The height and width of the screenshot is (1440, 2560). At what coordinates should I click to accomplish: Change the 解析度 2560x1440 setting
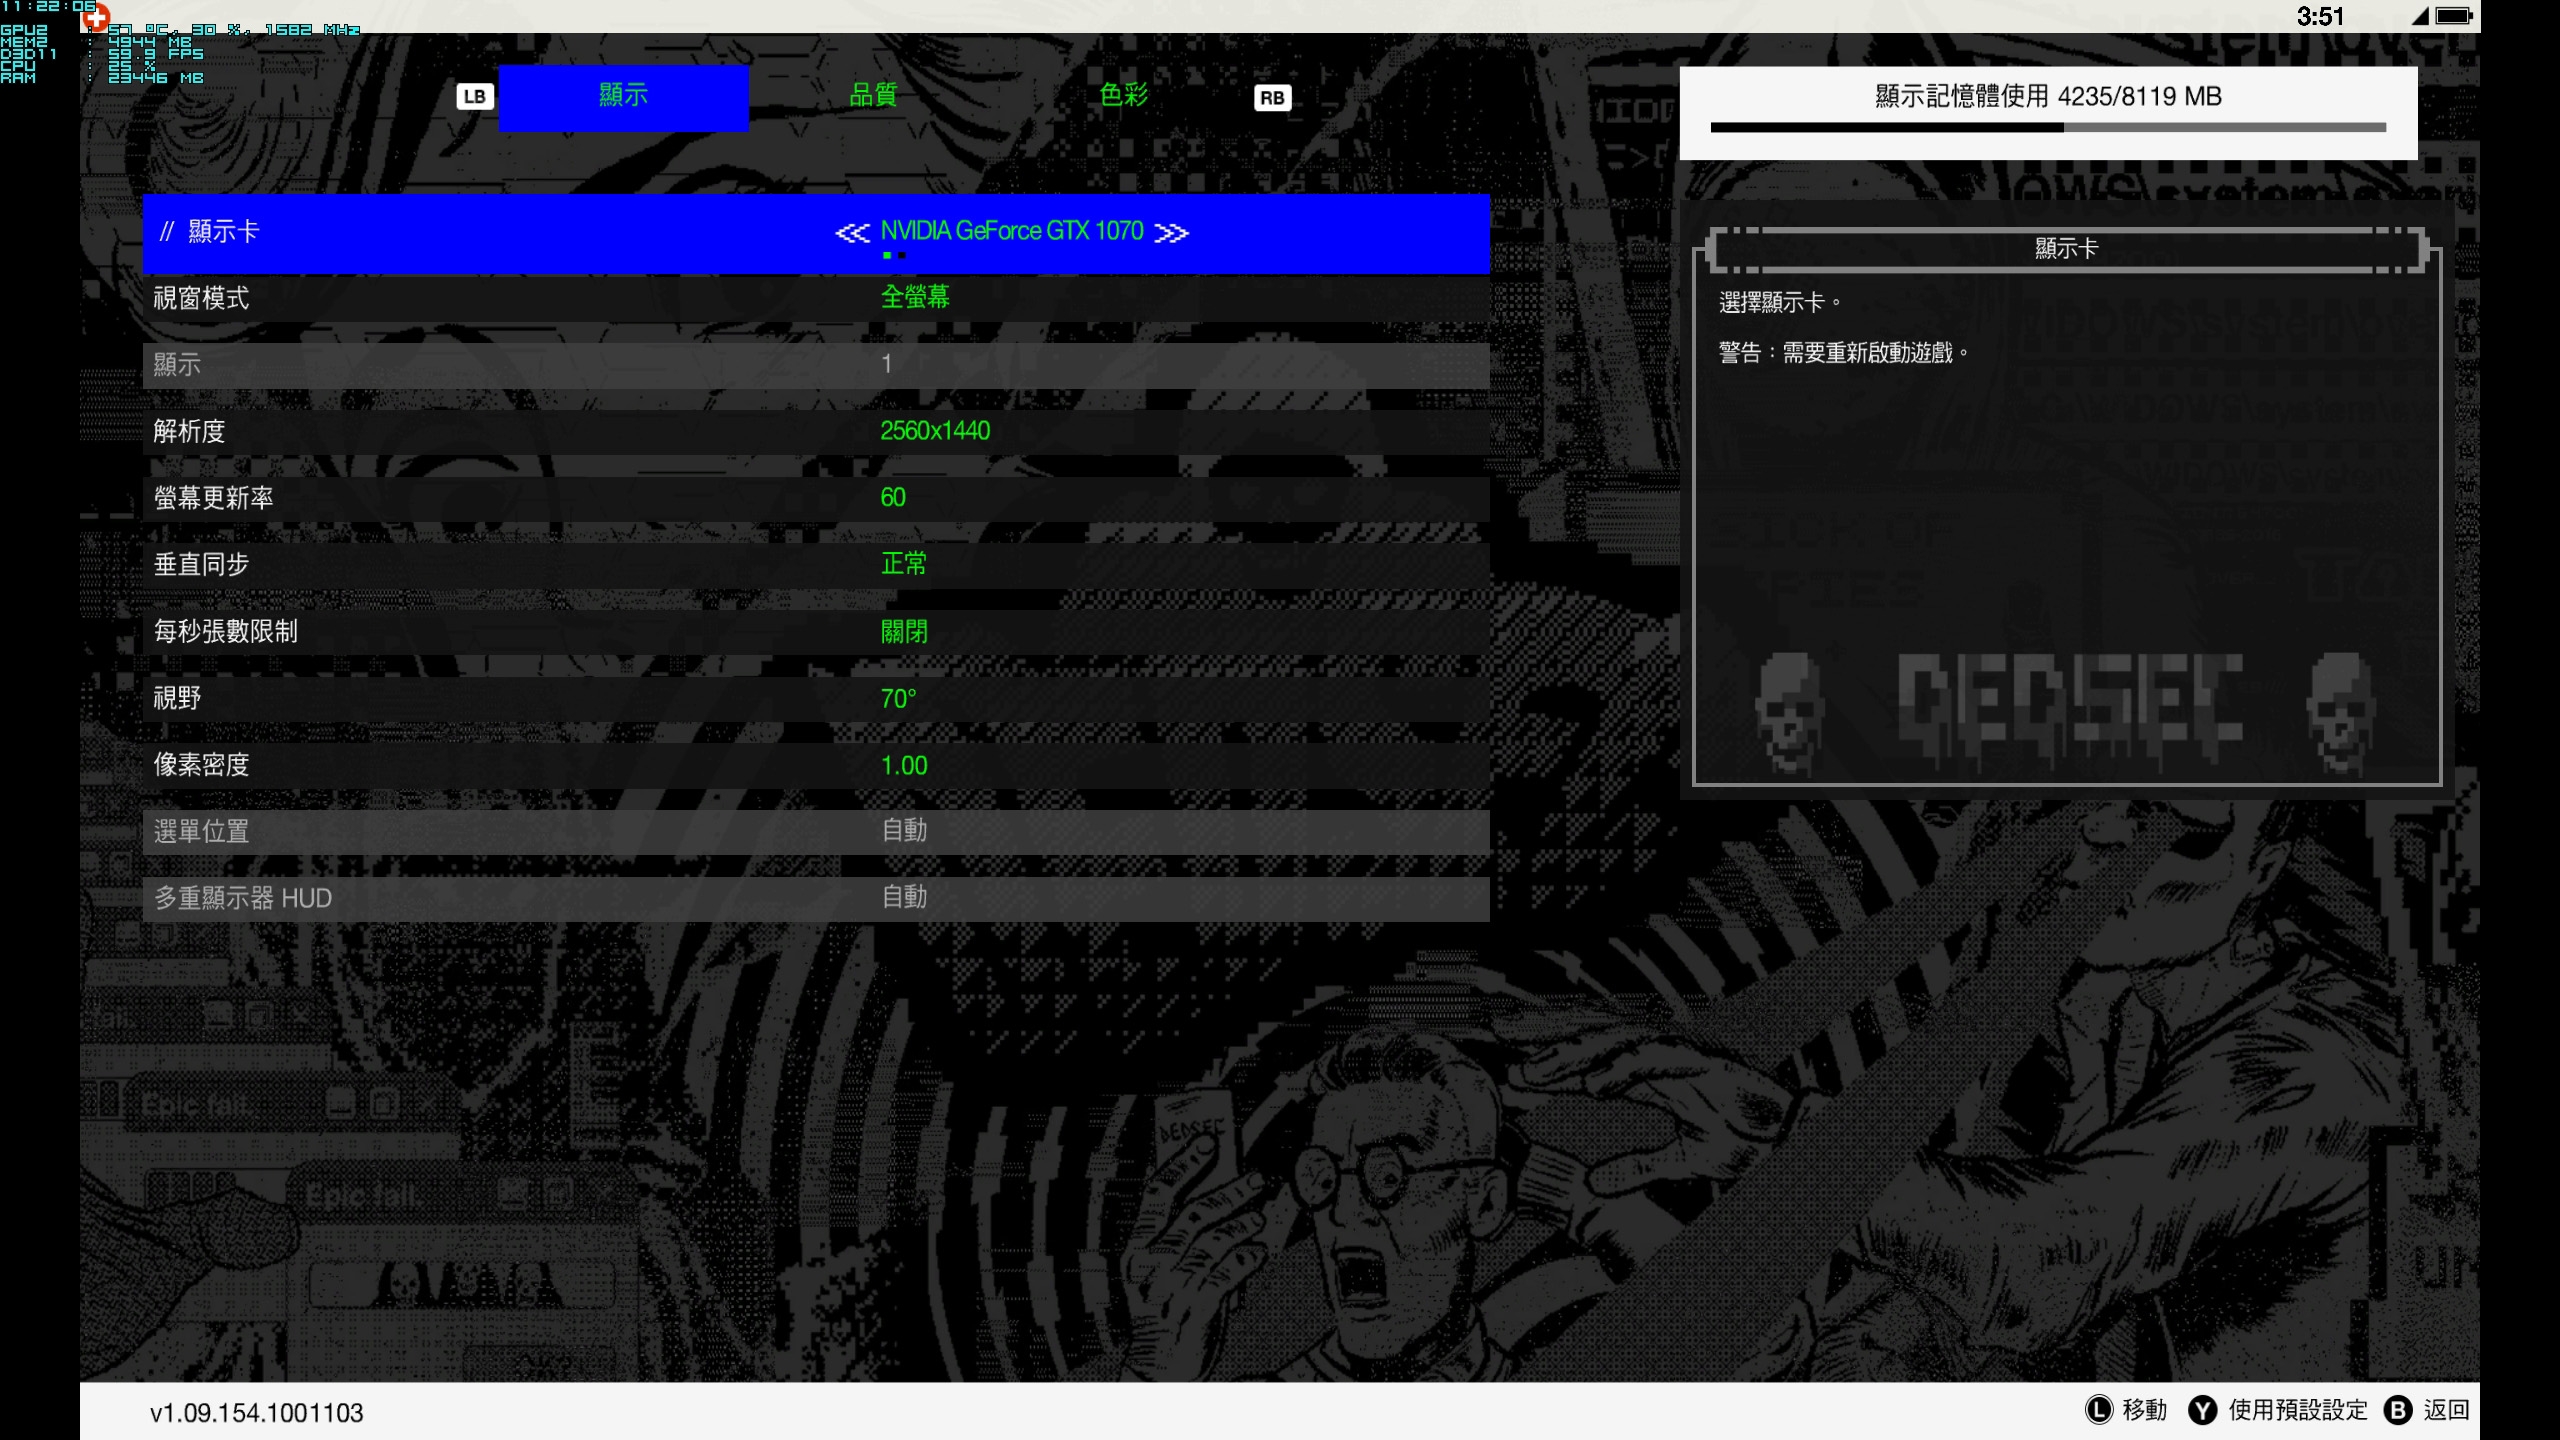816,431
